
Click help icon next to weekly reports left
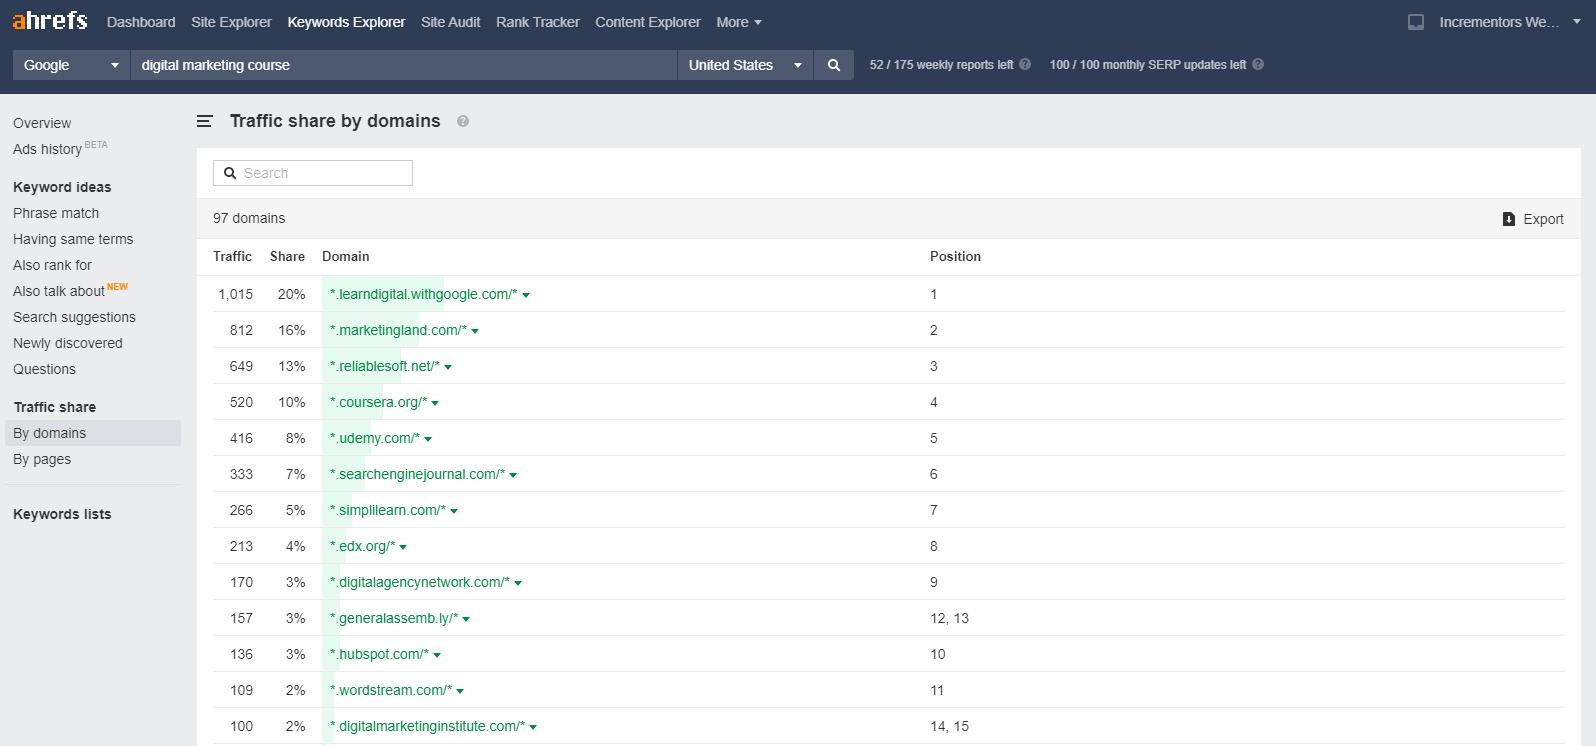1025,65
